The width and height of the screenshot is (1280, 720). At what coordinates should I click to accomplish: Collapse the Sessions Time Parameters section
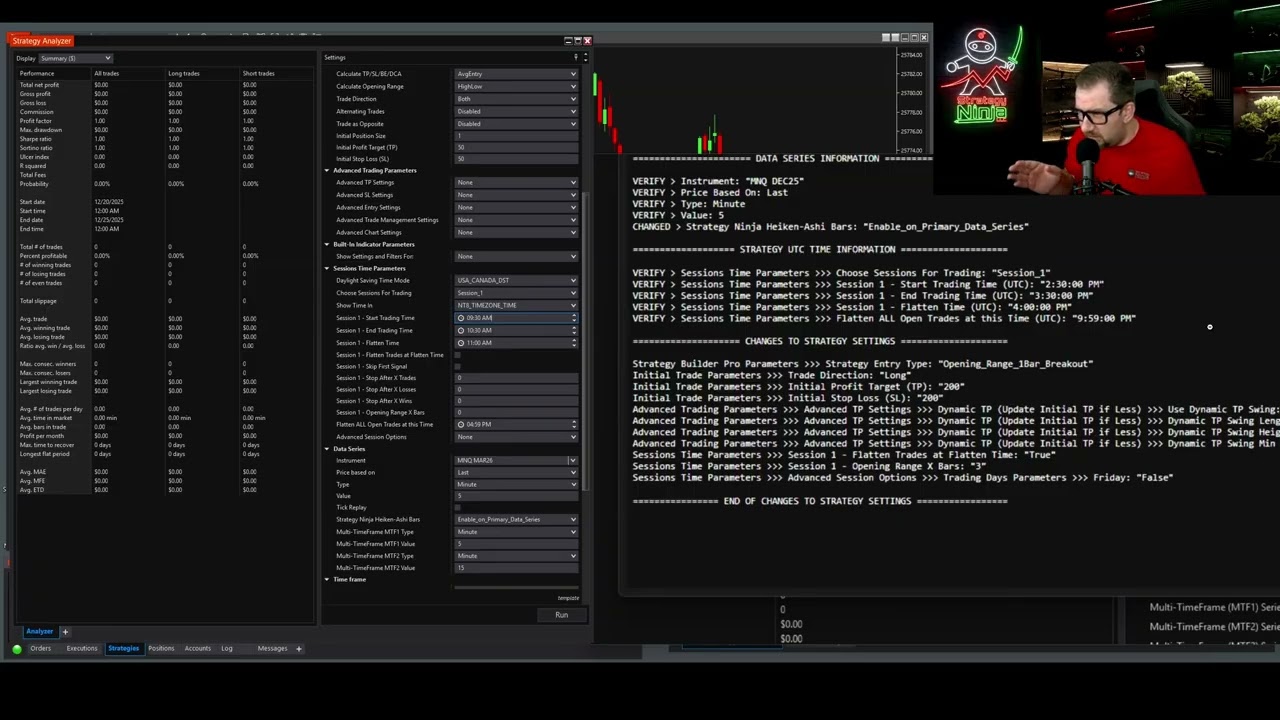tap(326, 268)
